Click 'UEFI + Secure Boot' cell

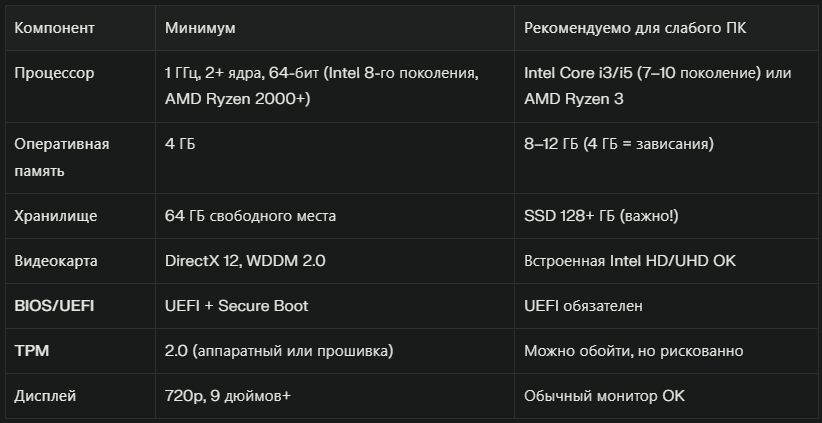[236, 306]
